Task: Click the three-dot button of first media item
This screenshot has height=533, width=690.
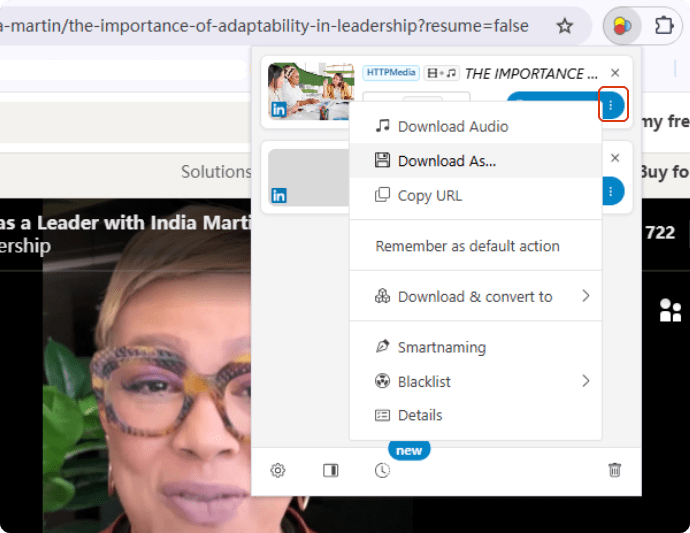Action: (x=612, y=105)
